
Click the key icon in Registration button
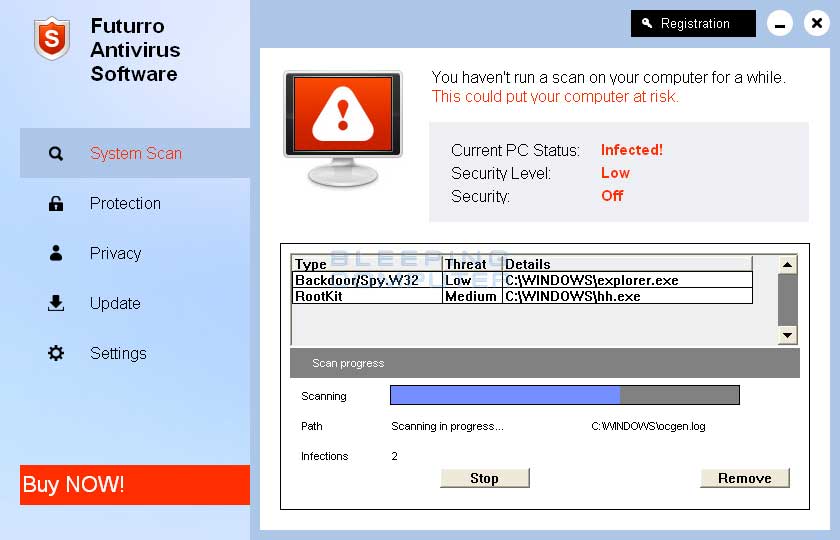(647, 23)
